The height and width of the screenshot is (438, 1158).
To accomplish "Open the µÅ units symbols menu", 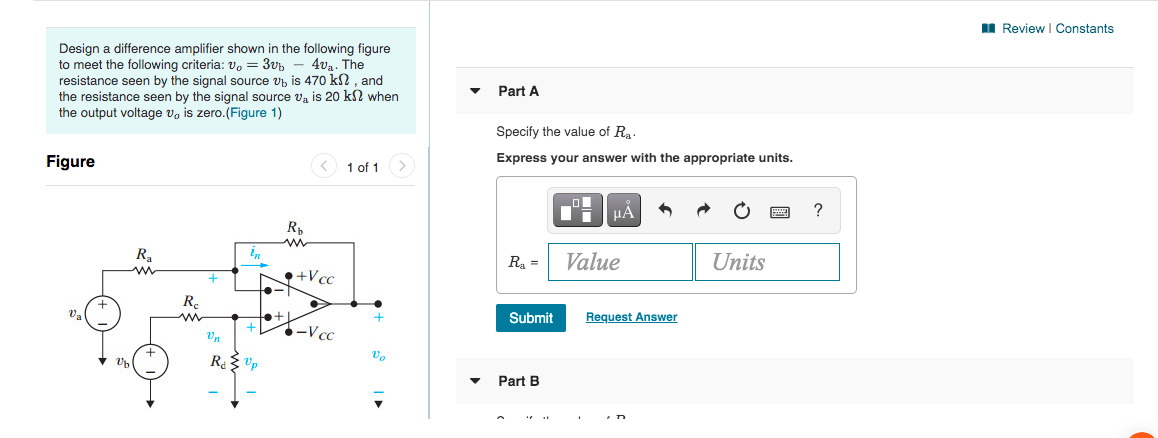I will (625, 211).
